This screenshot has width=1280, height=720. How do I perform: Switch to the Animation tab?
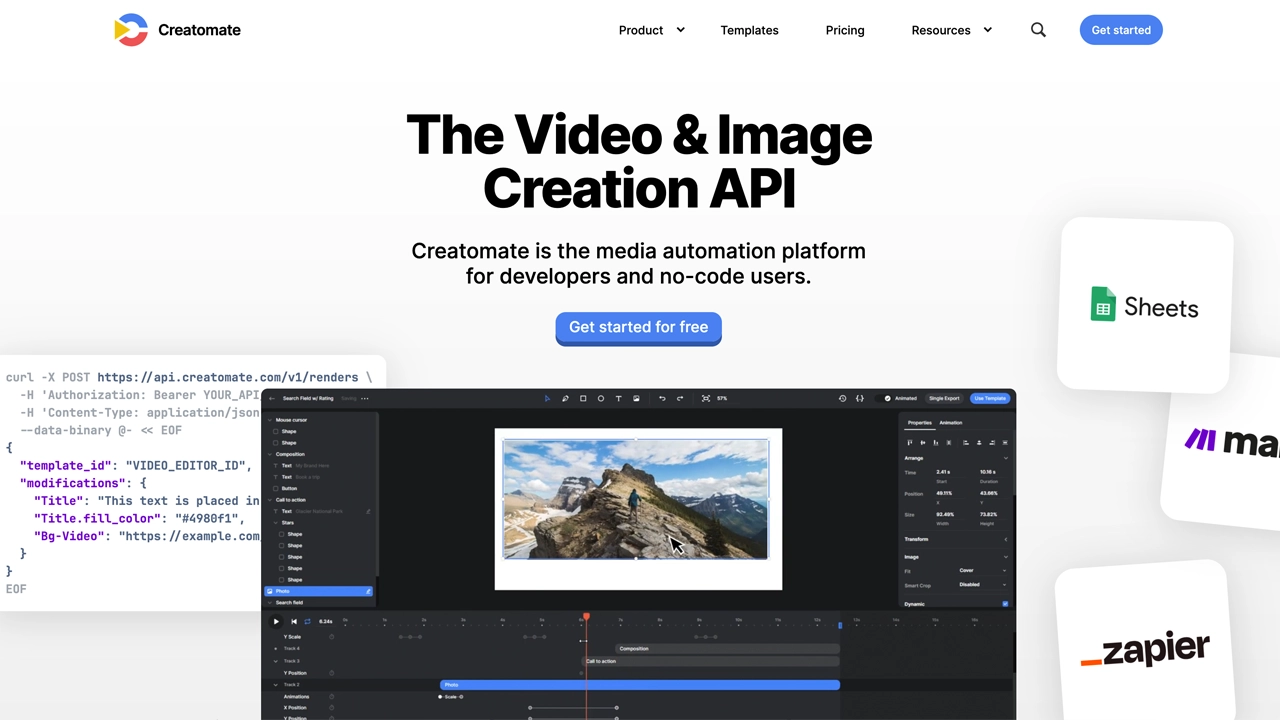pos(951,423)
